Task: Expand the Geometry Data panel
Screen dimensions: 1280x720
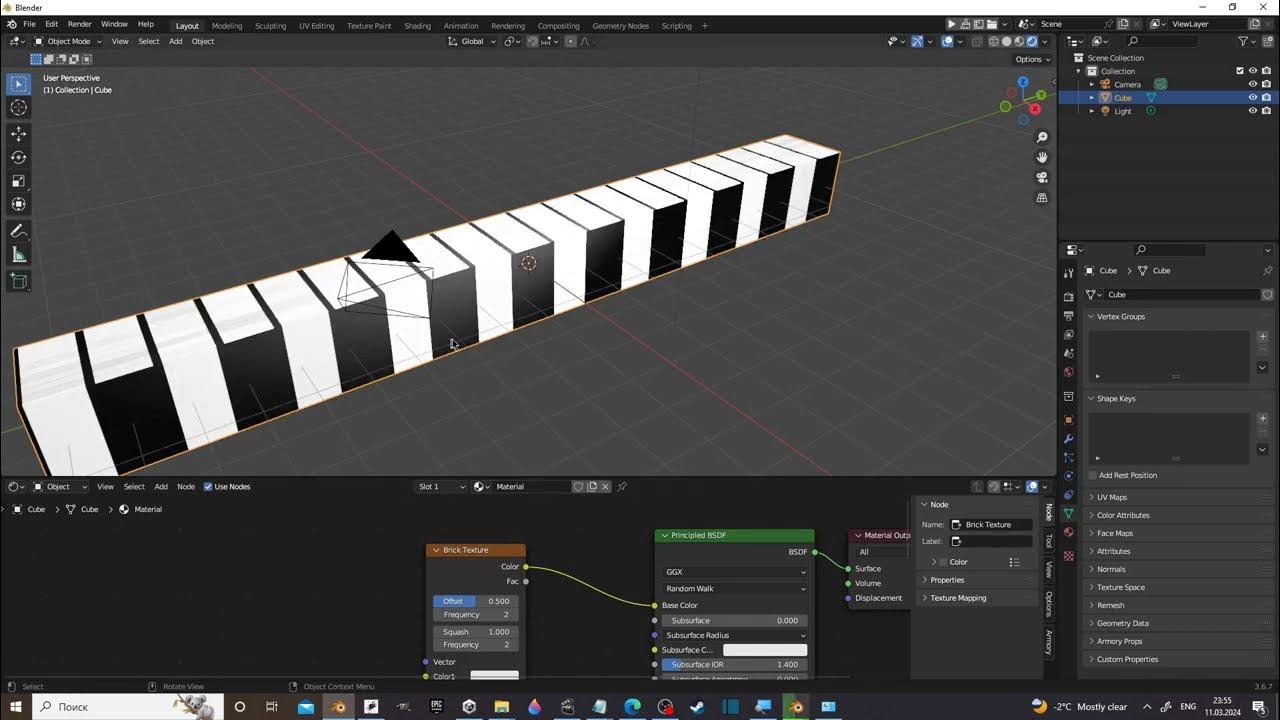Action: click(x=1122, y=623)
